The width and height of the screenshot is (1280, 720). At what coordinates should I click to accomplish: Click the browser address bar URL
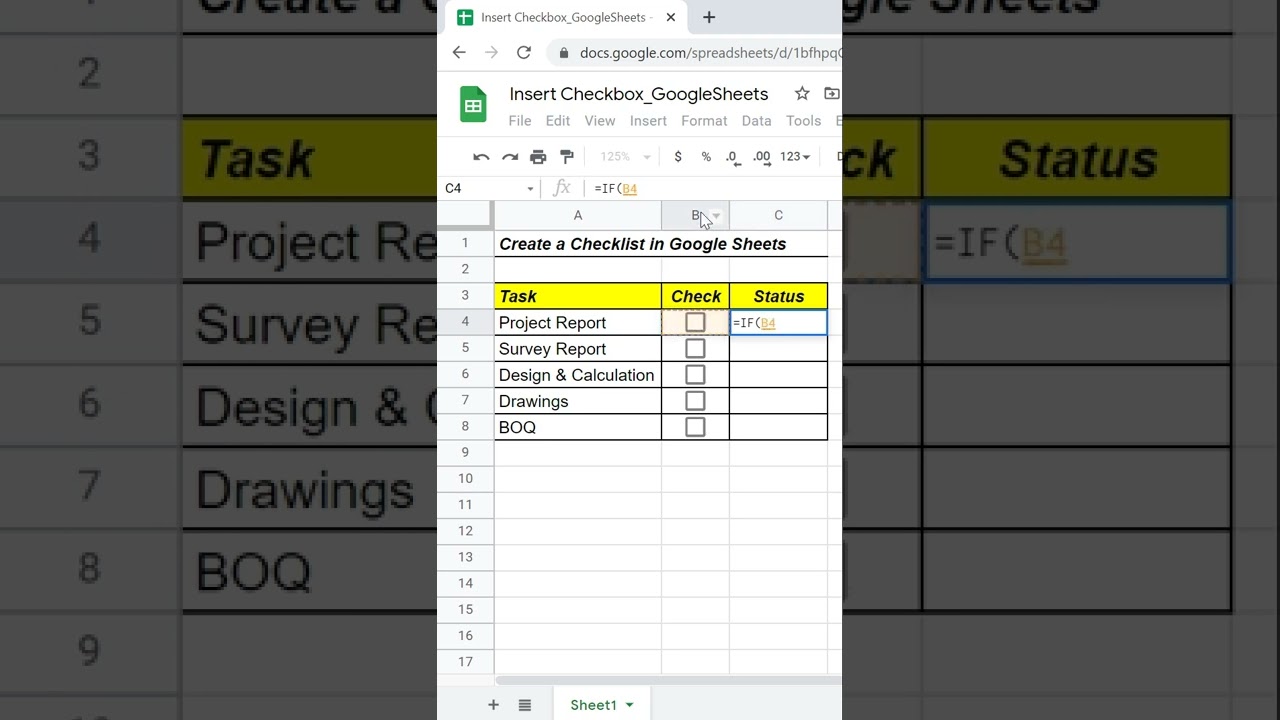710,53
